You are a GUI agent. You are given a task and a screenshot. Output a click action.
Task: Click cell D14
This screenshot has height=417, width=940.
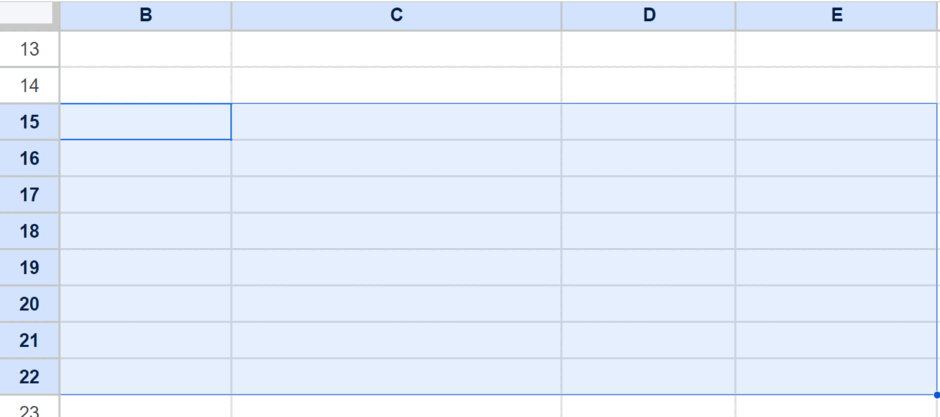pyautogui.click(x=649, y=86)
